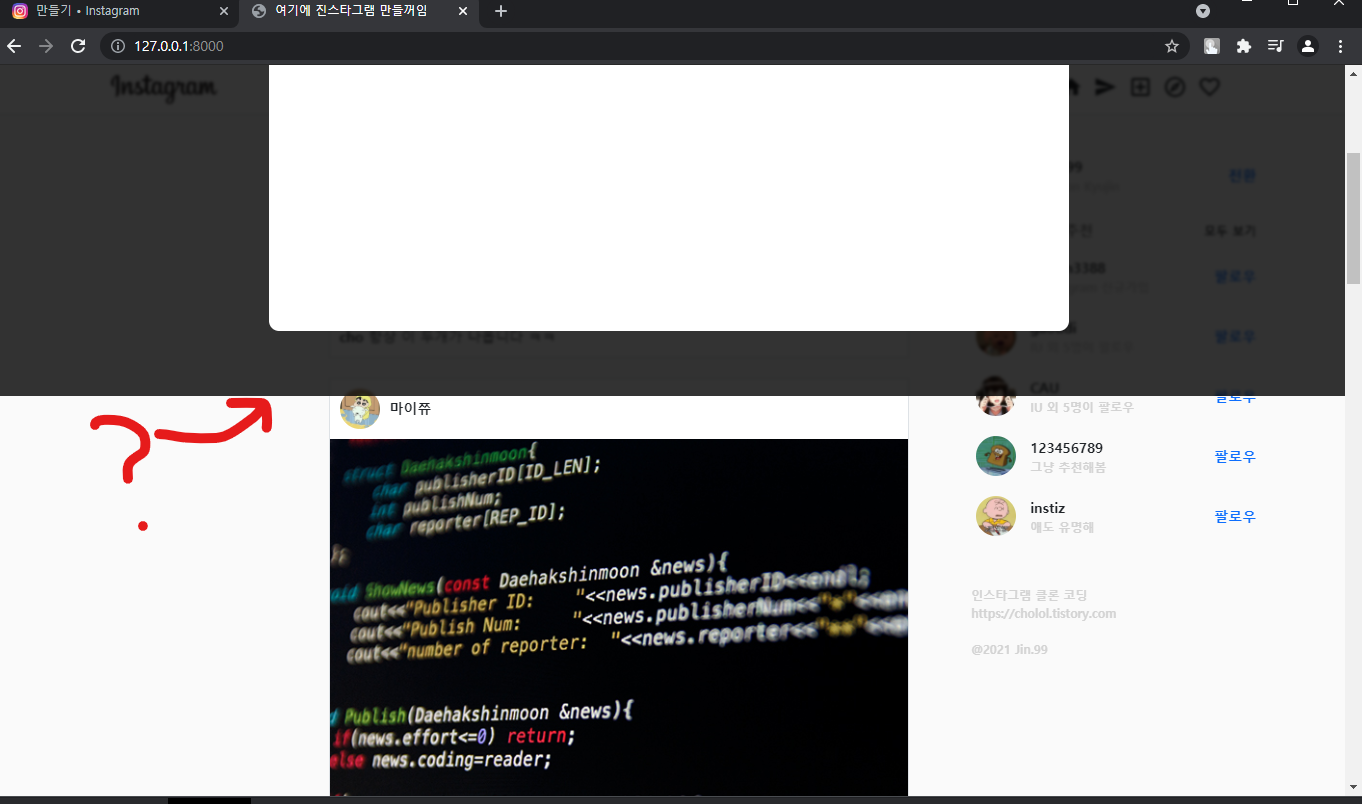This screenshot has width=1362, height=804.
Task: Switch to the 만들기 • Instagram tab
Action: [x=119, y=11]
